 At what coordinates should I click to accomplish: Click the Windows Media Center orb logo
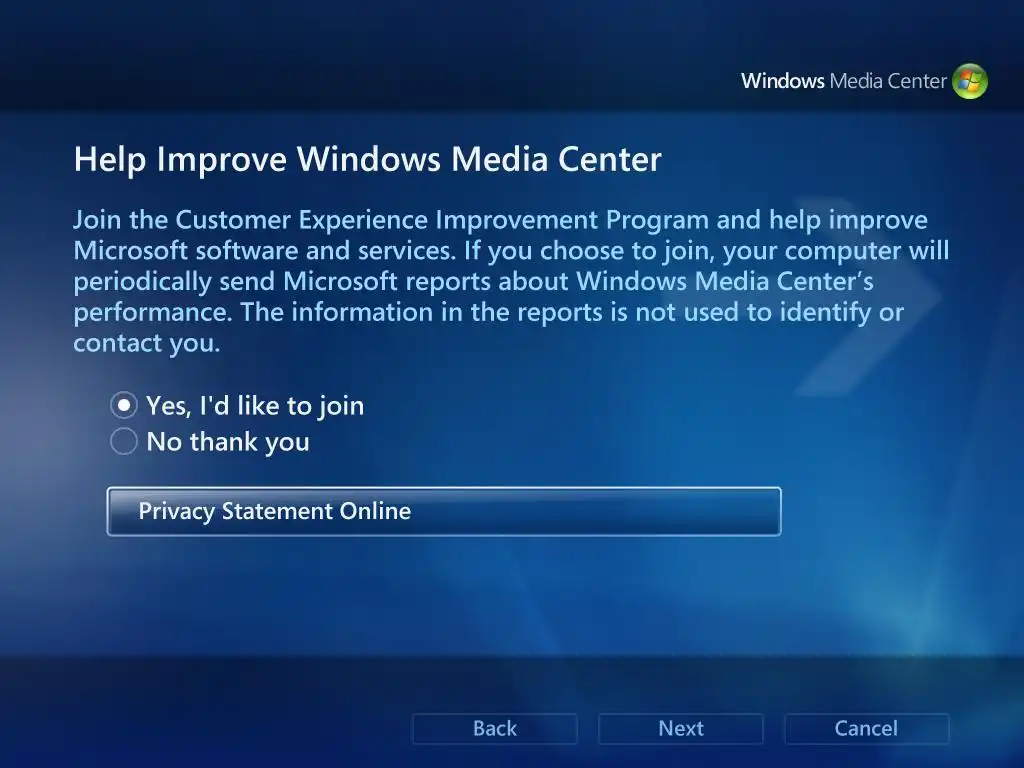(970, 81)
